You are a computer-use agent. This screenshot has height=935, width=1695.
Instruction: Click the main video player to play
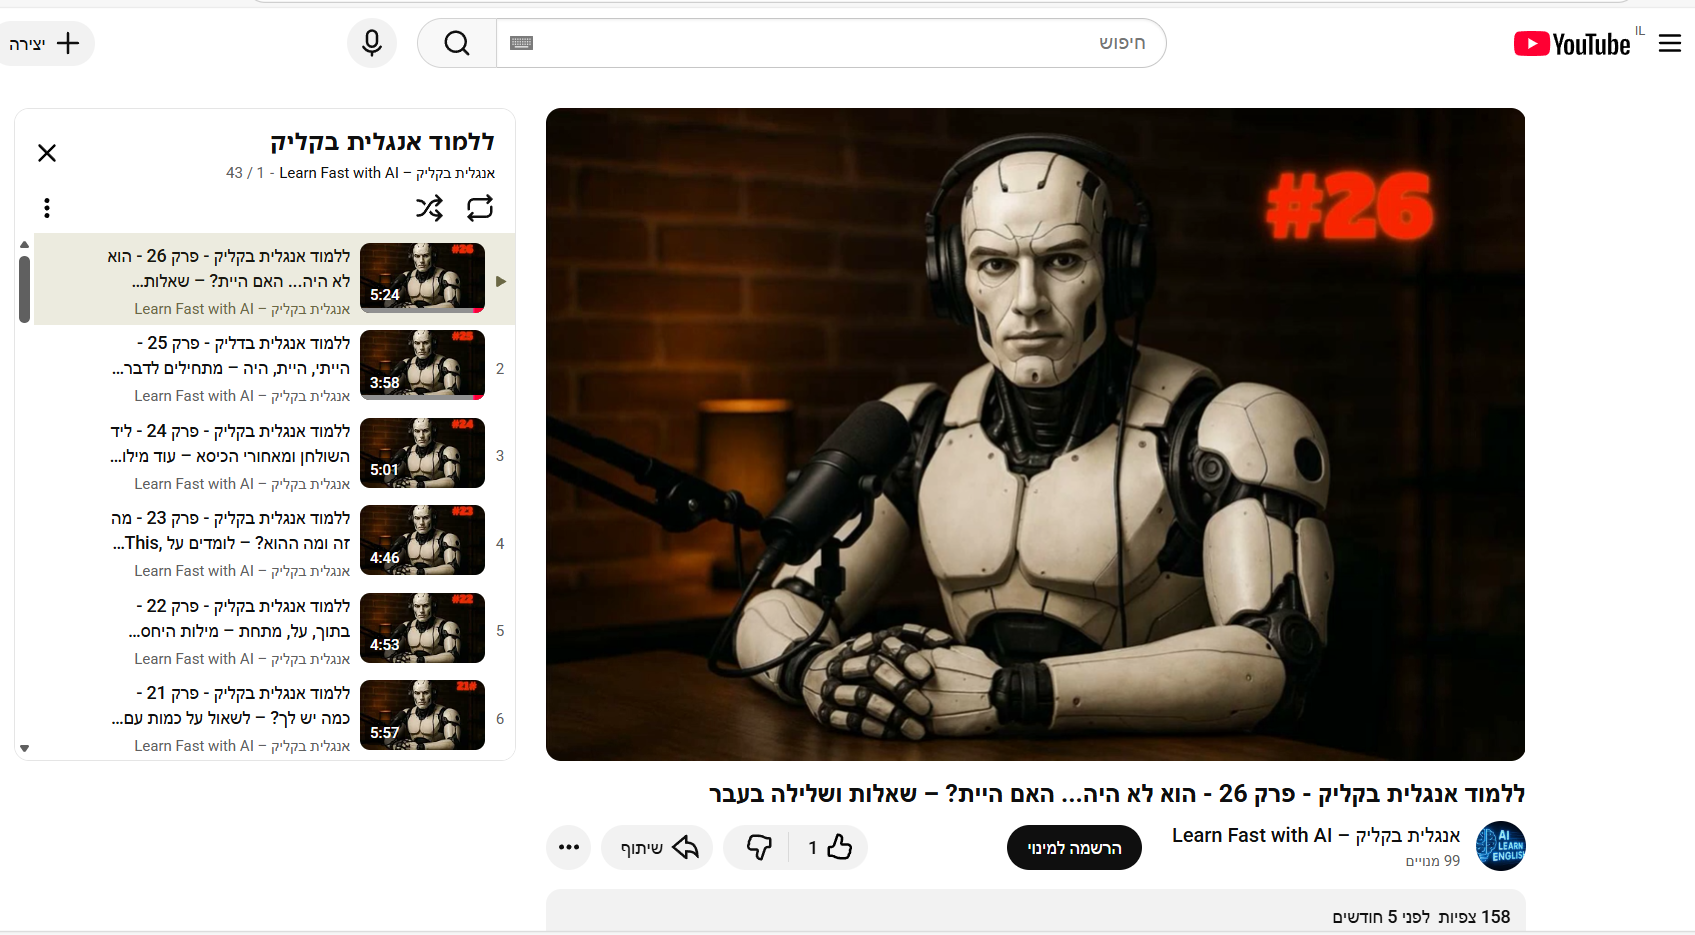click(1035, 434)
